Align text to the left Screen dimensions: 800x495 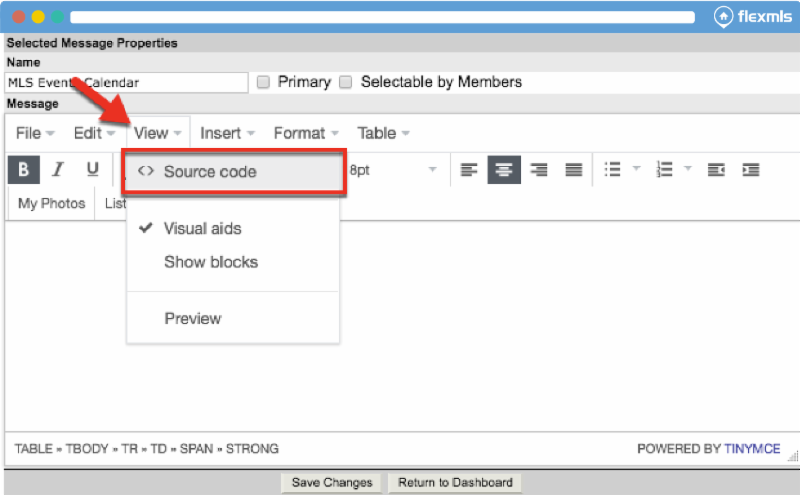(468, 170)
